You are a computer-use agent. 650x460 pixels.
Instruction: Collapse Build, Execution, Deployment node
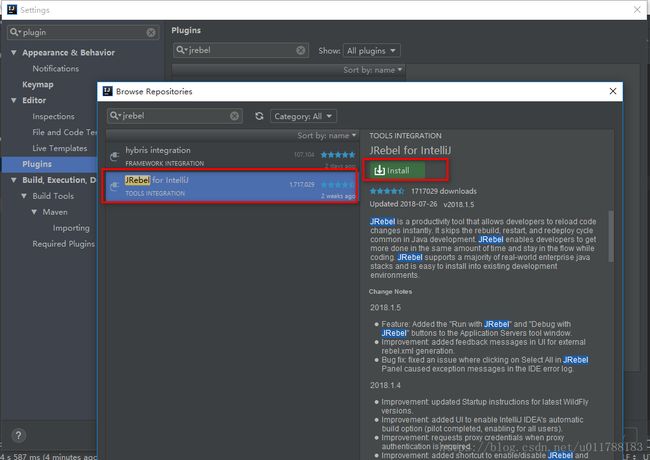pyautogui.click(x=14, y=180)
